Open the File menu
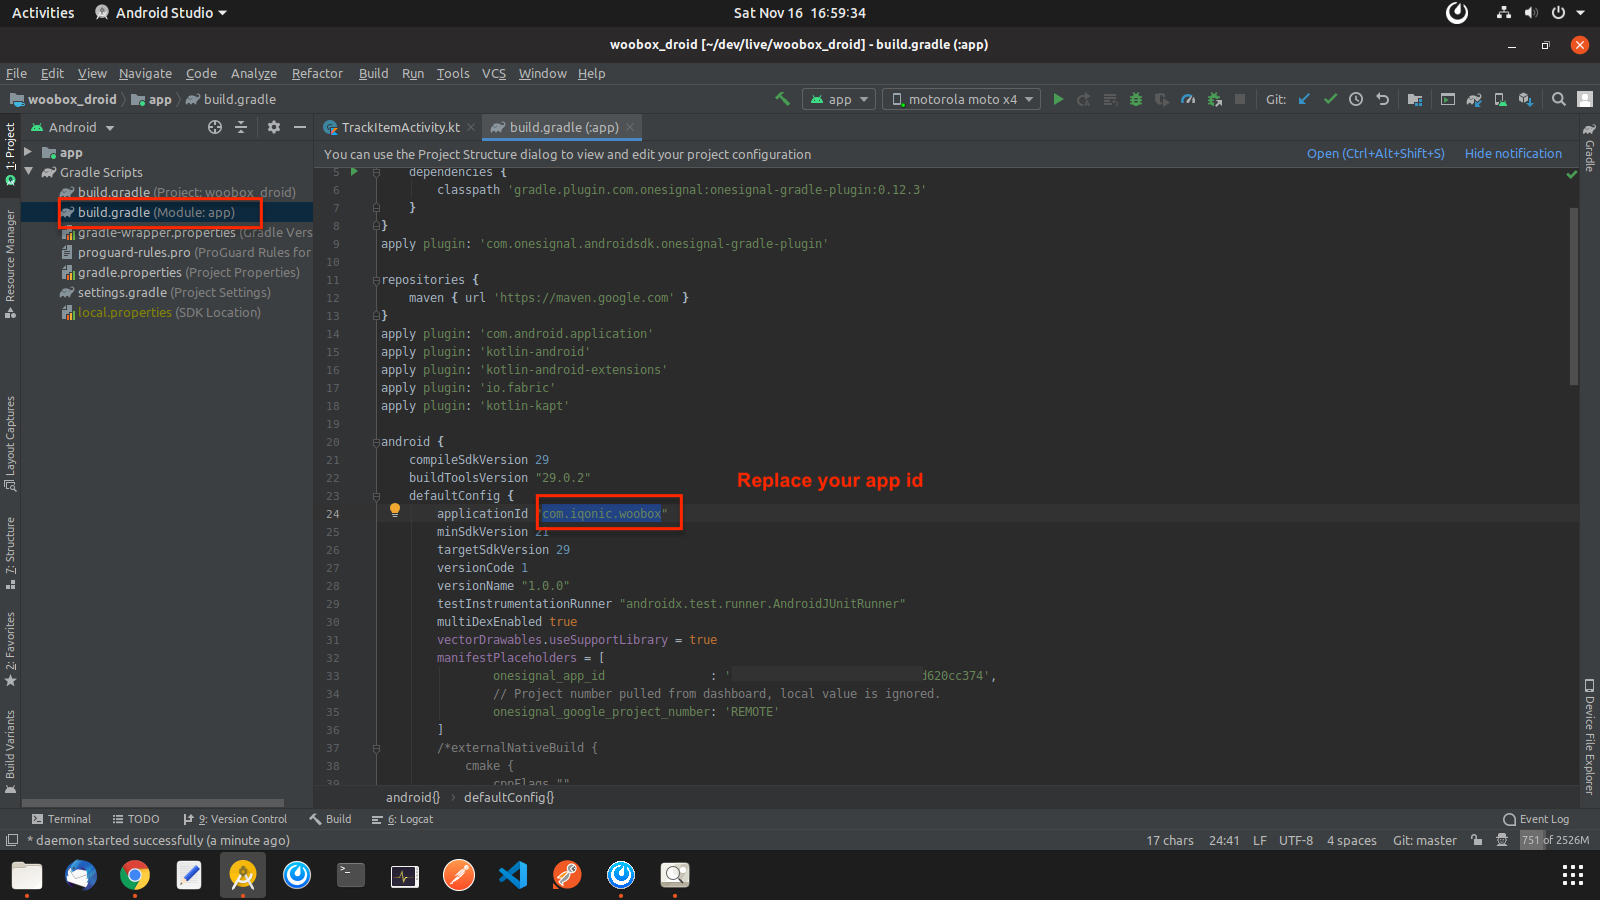This screenshot has height=900, width=1600. (x=16, y=73)
